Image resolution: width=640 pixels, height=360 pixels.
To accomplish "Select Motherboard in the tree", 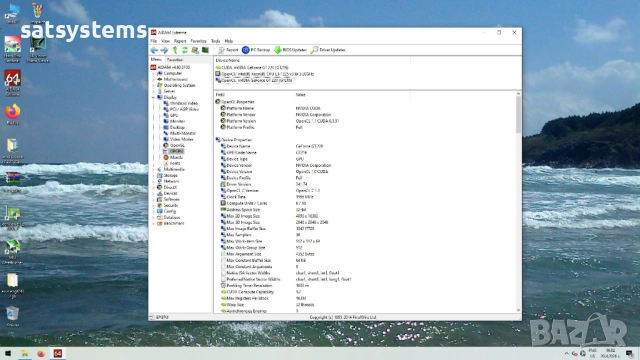I will coord(172,79).
